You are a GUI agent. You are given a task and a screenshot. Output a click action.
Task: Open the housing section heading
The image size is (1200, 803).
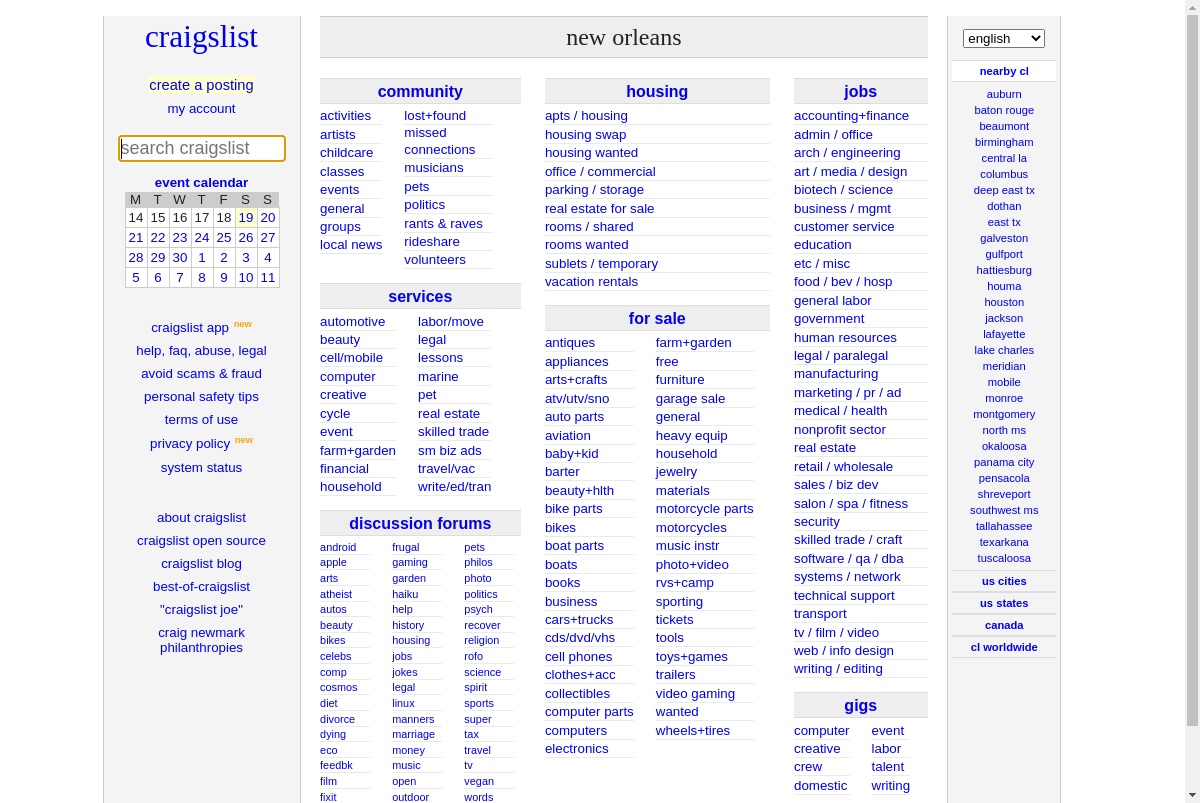[x=657, y=91]
